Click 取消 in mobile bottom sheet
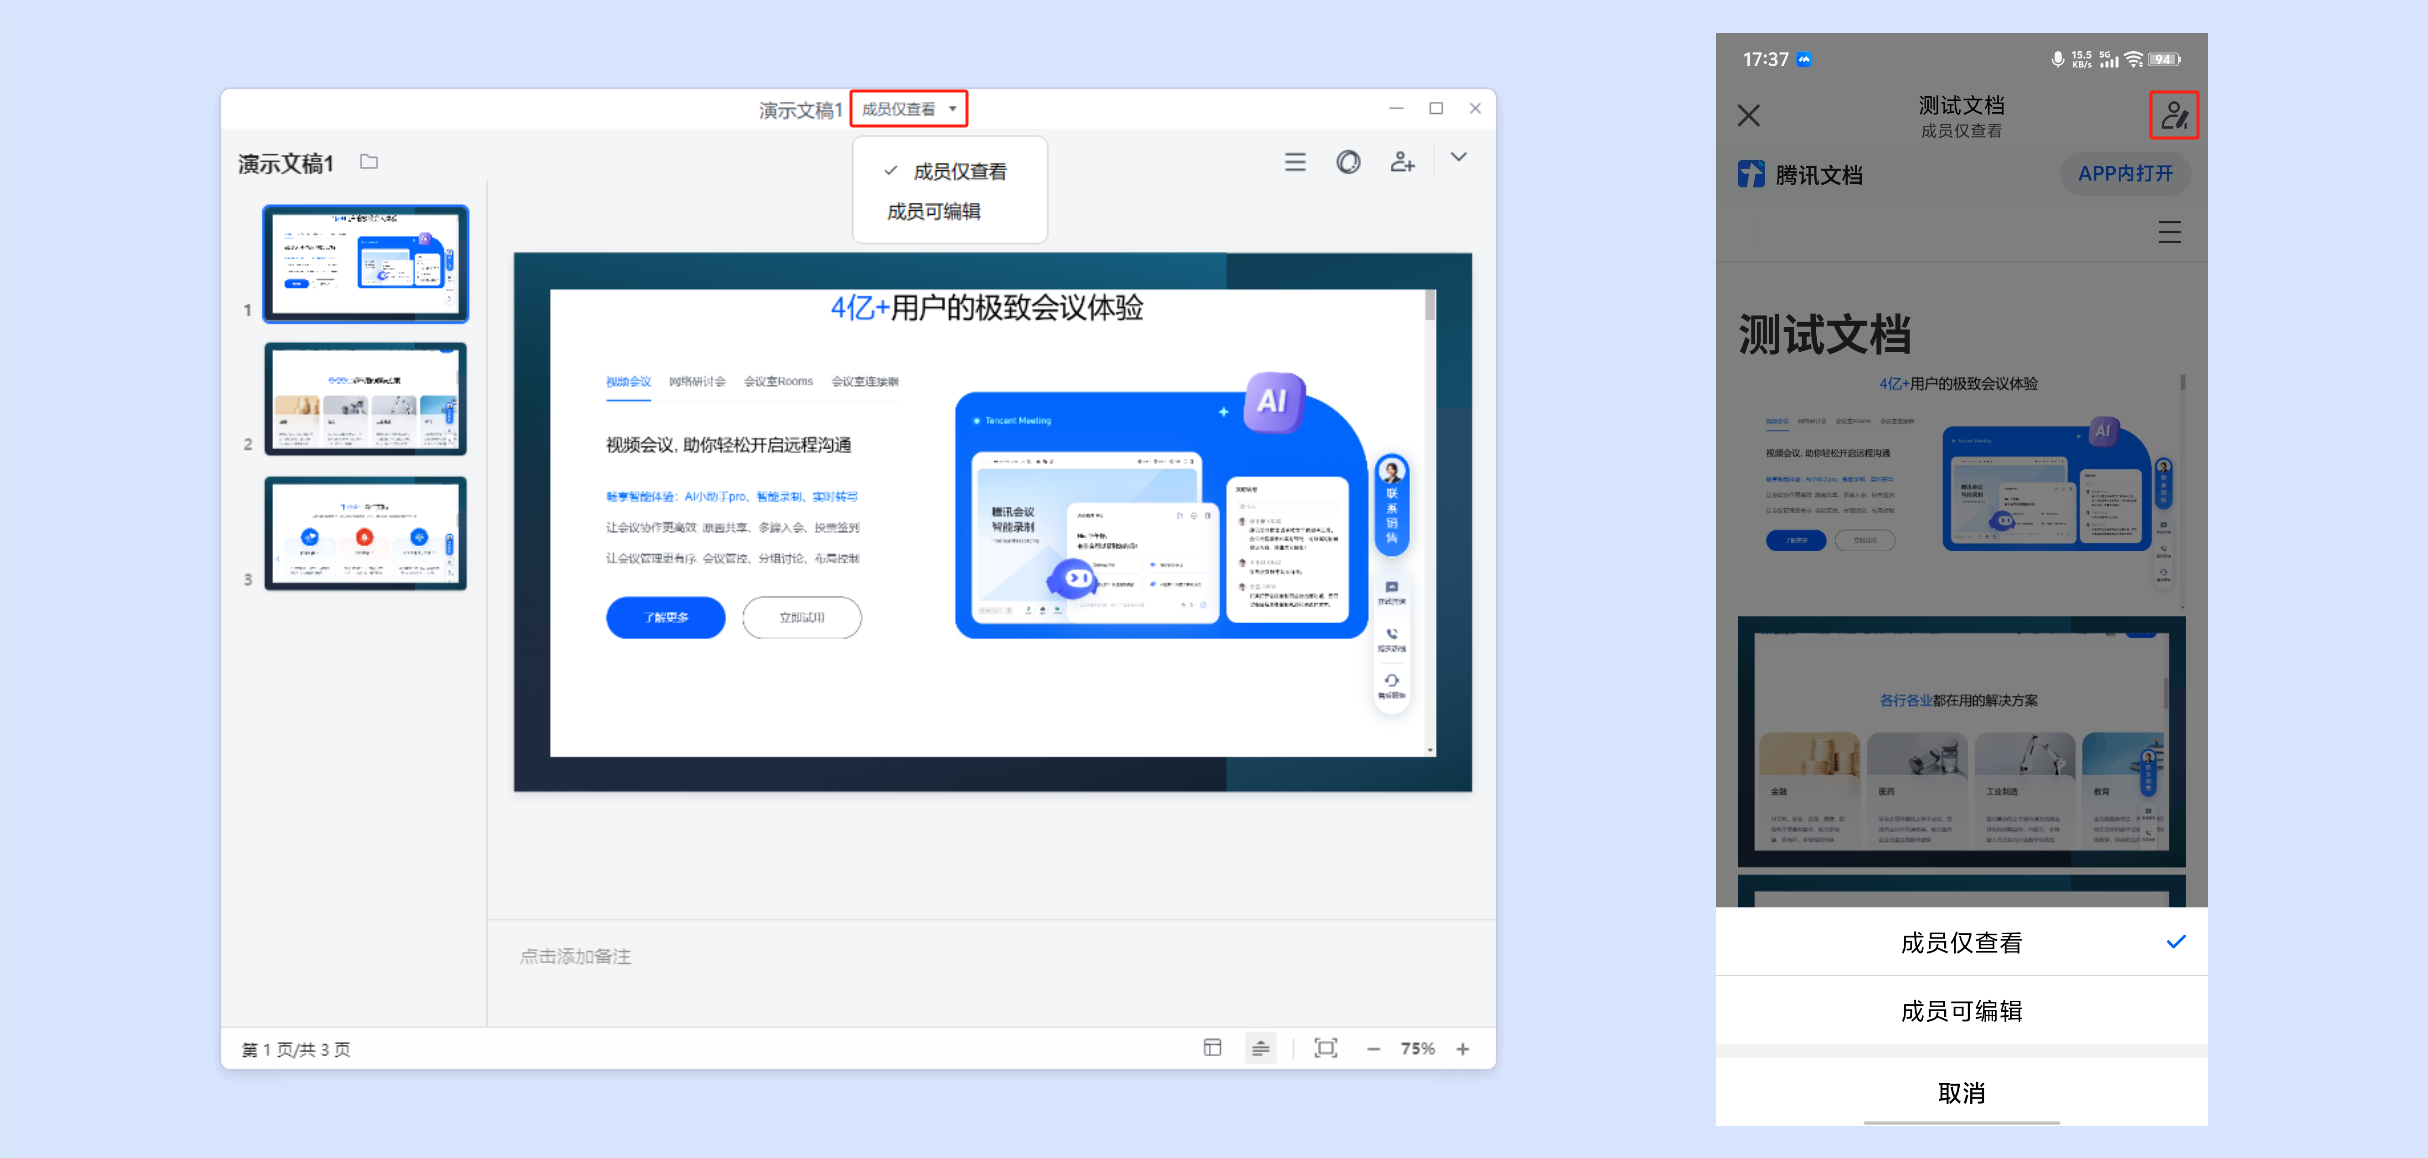2428x1158 pixels. (1961, 1093)
